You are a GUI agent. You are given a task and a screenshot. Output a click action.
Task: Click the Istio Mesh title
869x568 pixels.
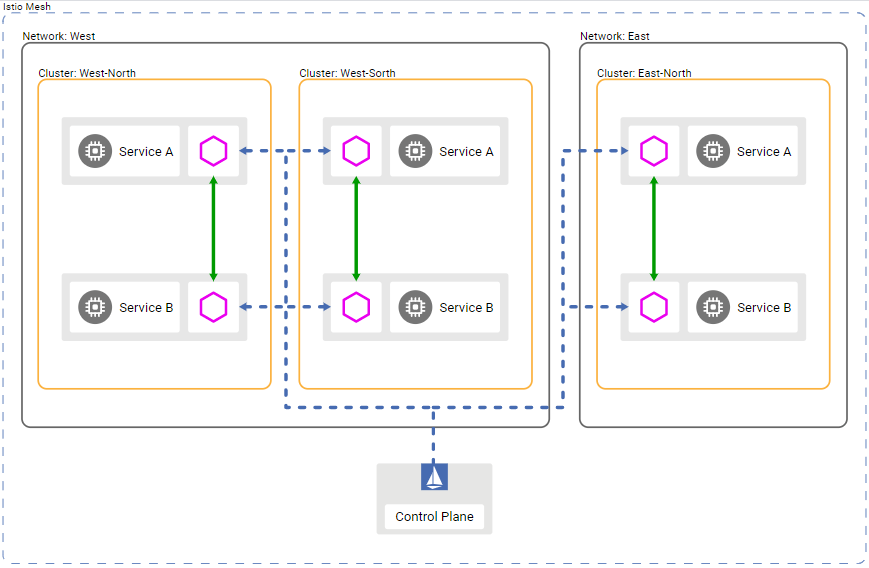(x=27, y=7)
